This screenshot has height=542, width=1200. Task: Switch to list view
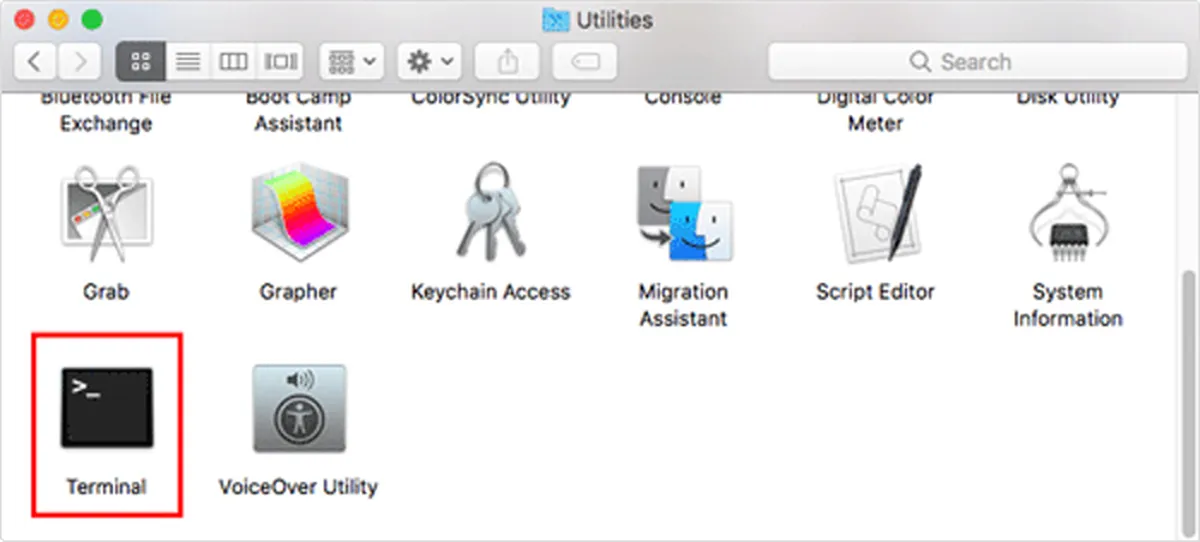coord(187,62)
